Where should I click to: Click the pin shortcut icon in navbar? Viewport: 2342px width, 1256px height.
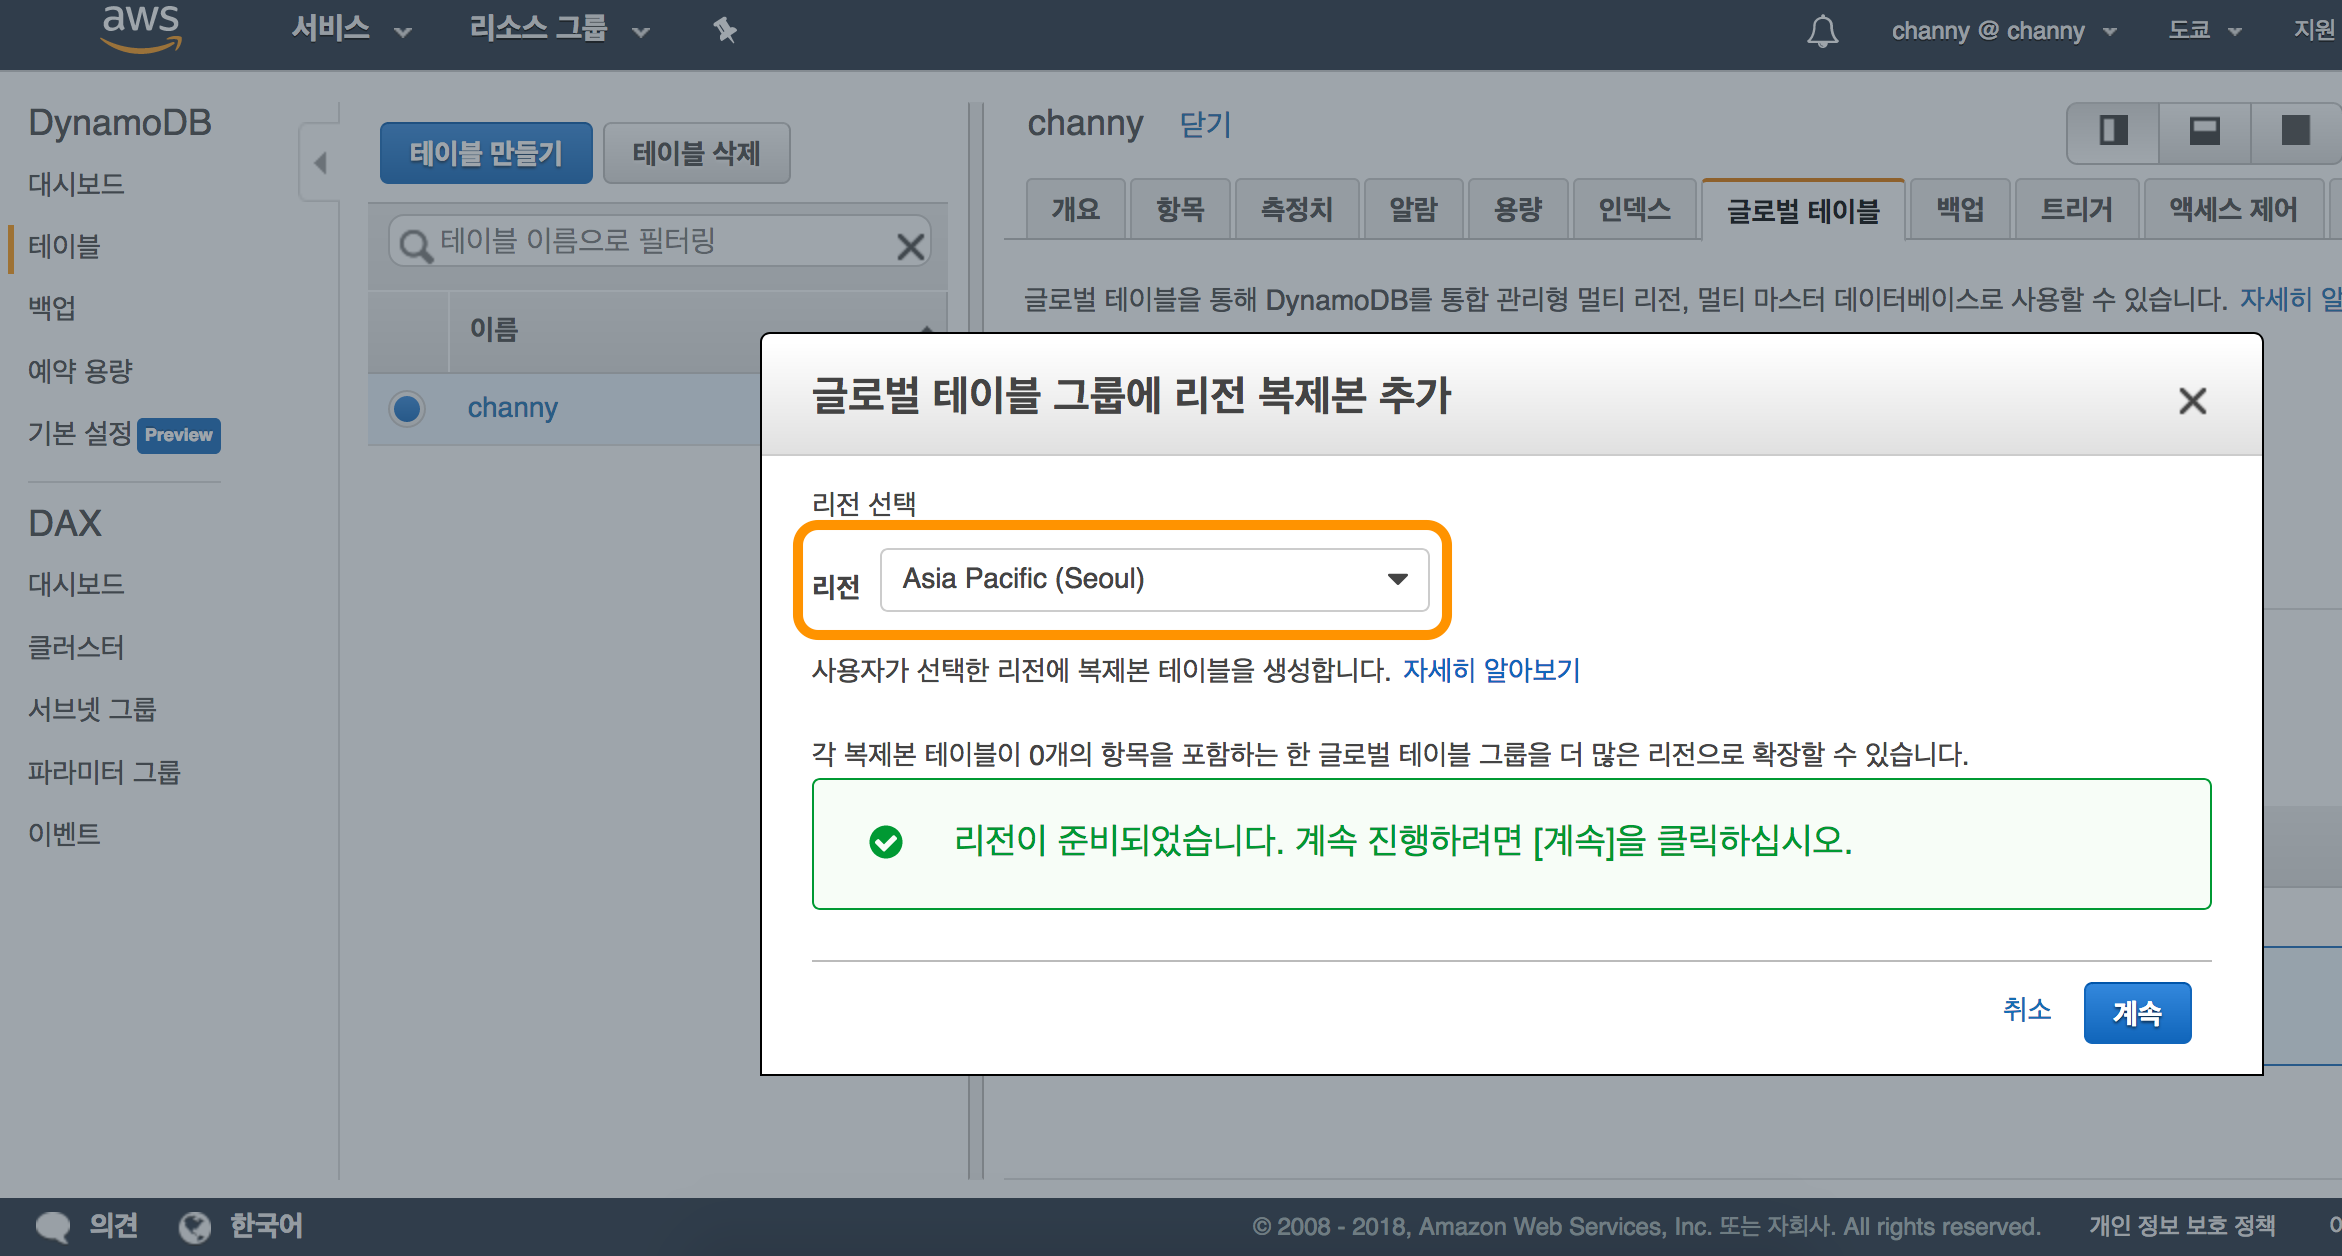pos(725,31)
